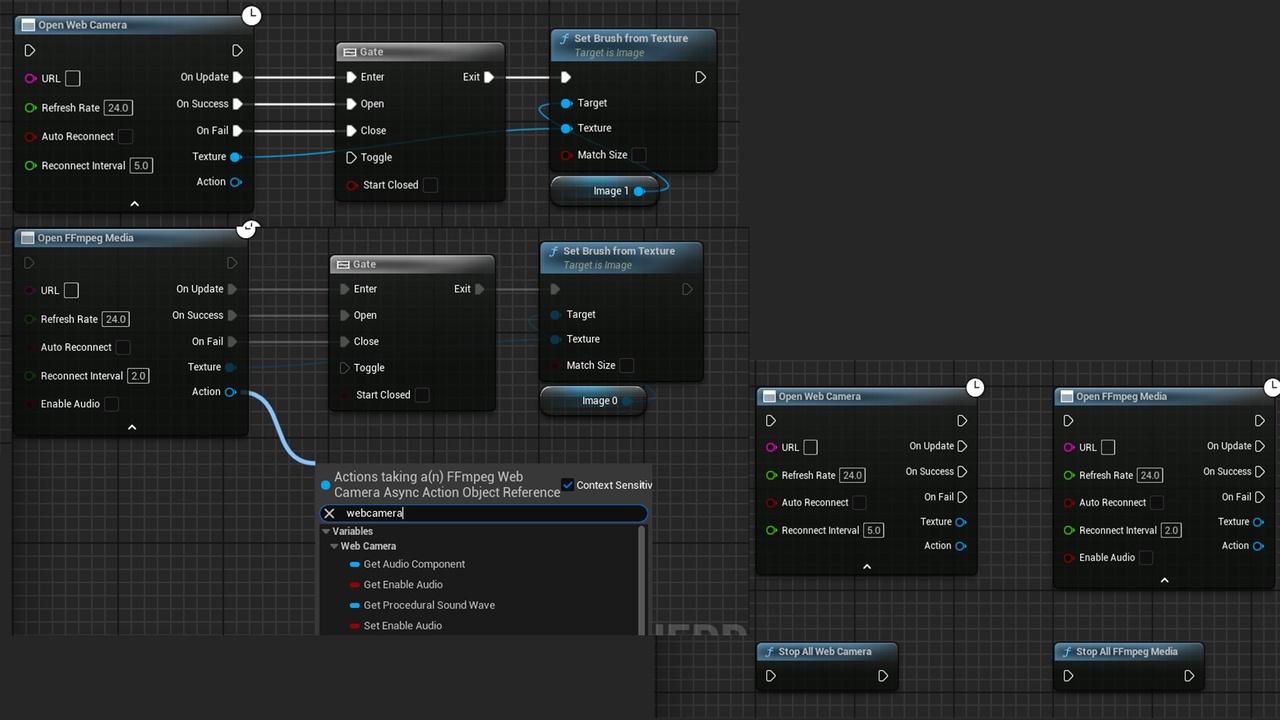Image resolution: width=1280 pixels, height=720 pixels.
Task: Edit Reconnect Interval value on wired Open Web Camera node
Action: tap(141, 166)
